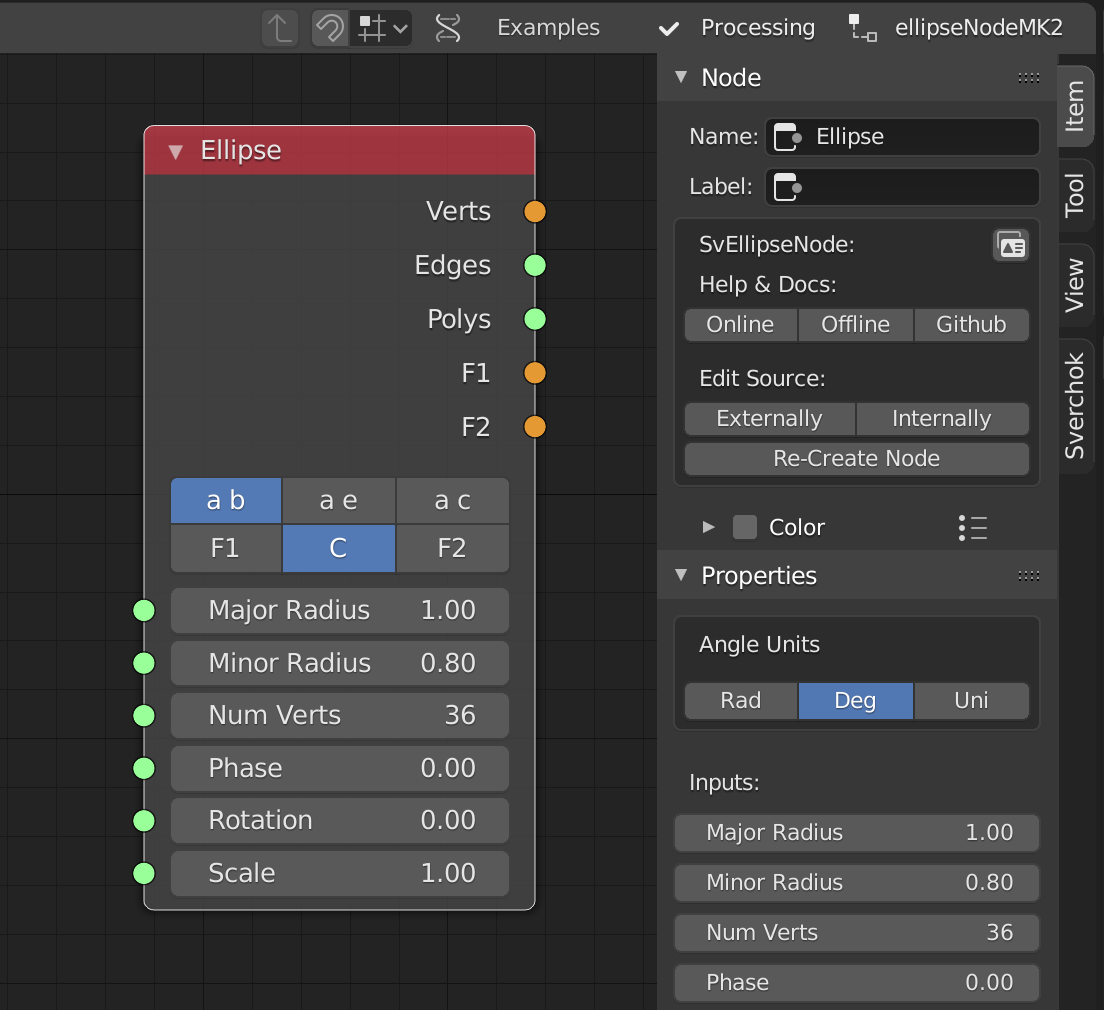Open the Tool sidebar tab
1104x1010 pixels.
tap(1075, 196)
